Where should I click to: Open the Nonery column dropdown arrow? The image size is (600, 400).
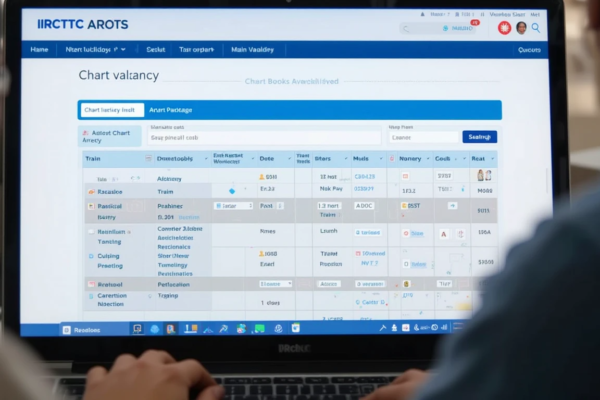click(428, 158)
